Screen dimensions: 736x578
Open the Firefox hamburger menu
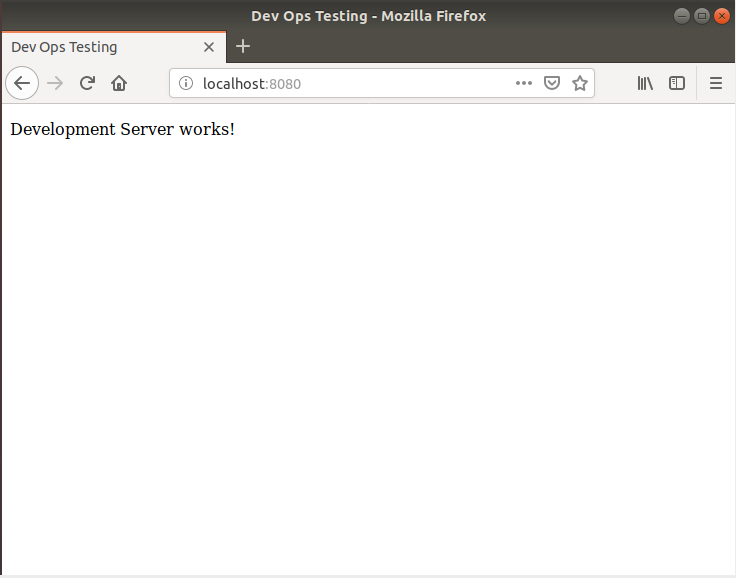point(715,84)
